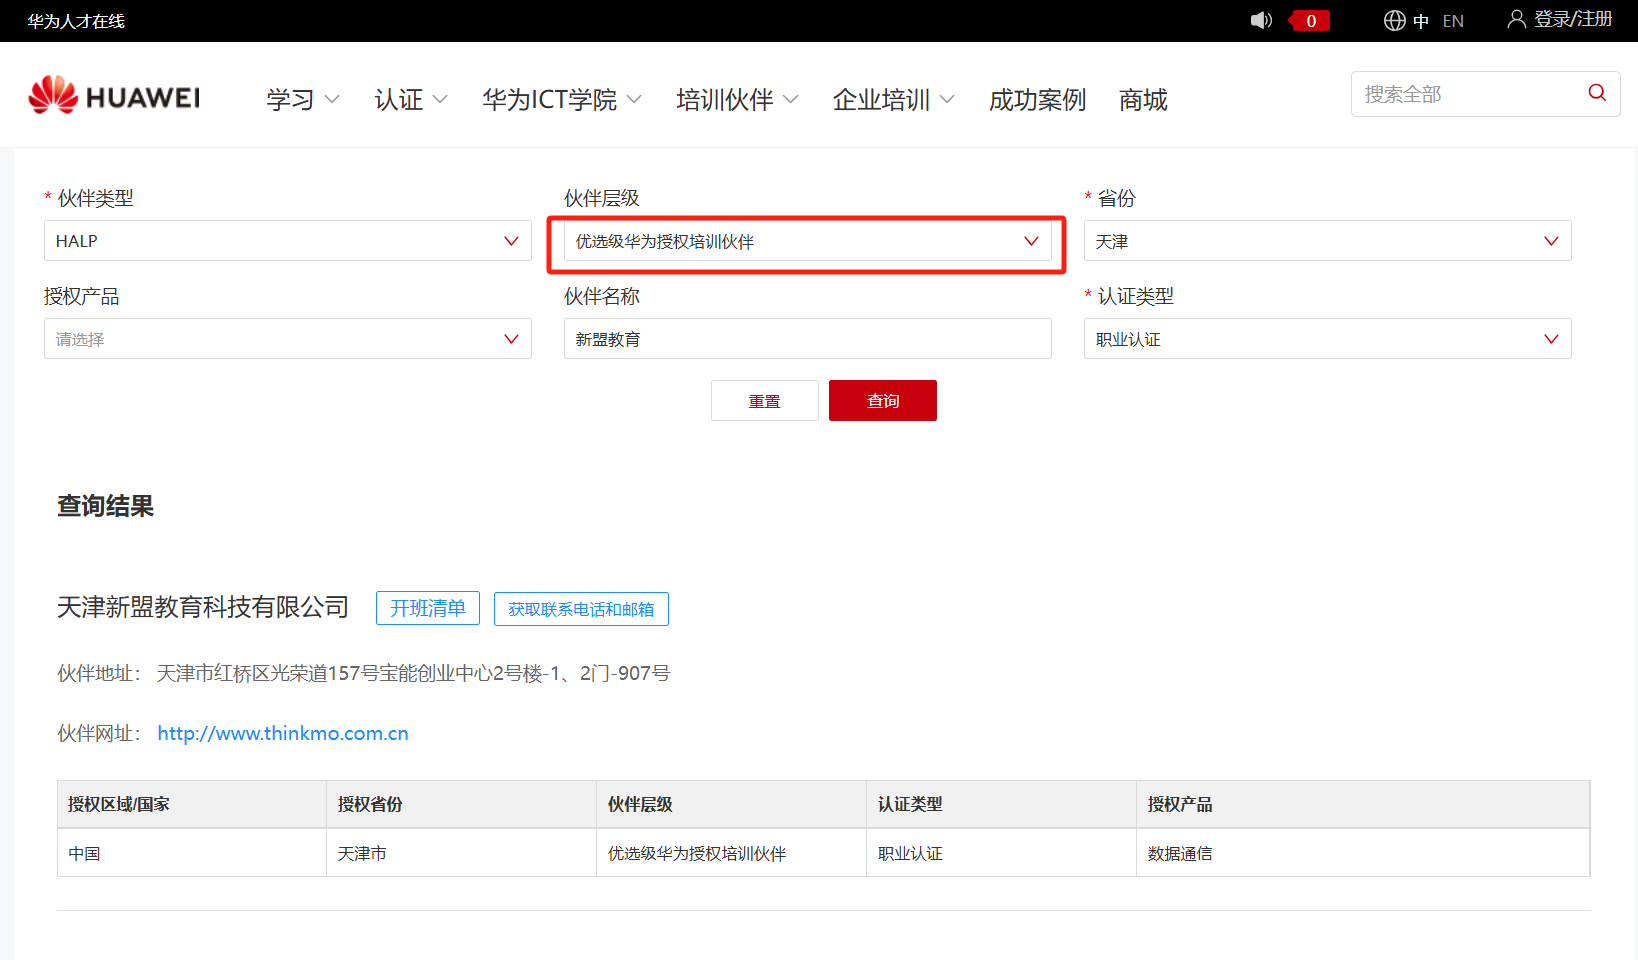Click the 伙伴地址 address text

click(x=413, y=673)
